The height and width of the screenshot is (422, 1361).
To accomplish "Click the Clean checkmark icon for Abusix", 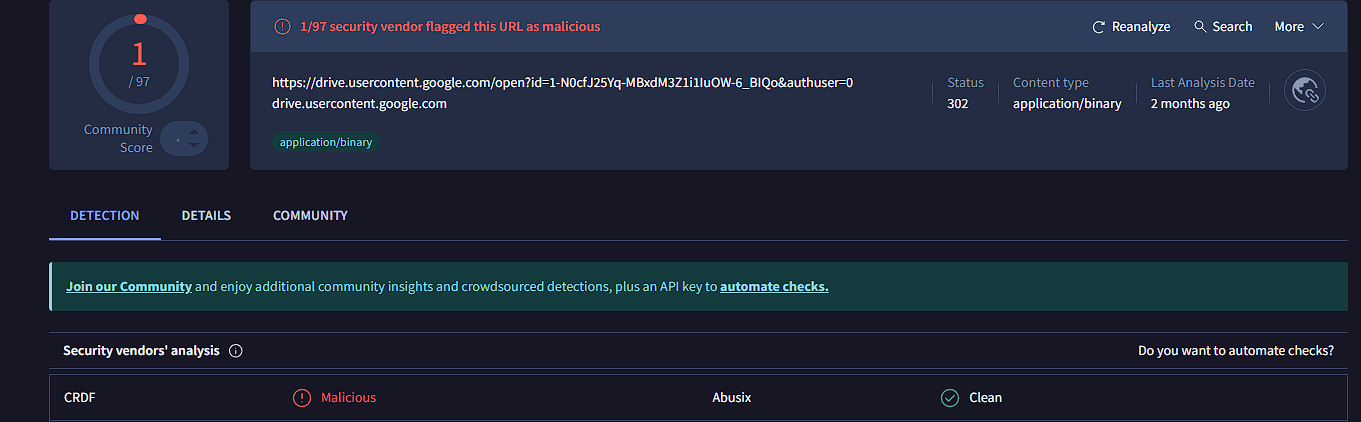I will [x=950, y=398].
